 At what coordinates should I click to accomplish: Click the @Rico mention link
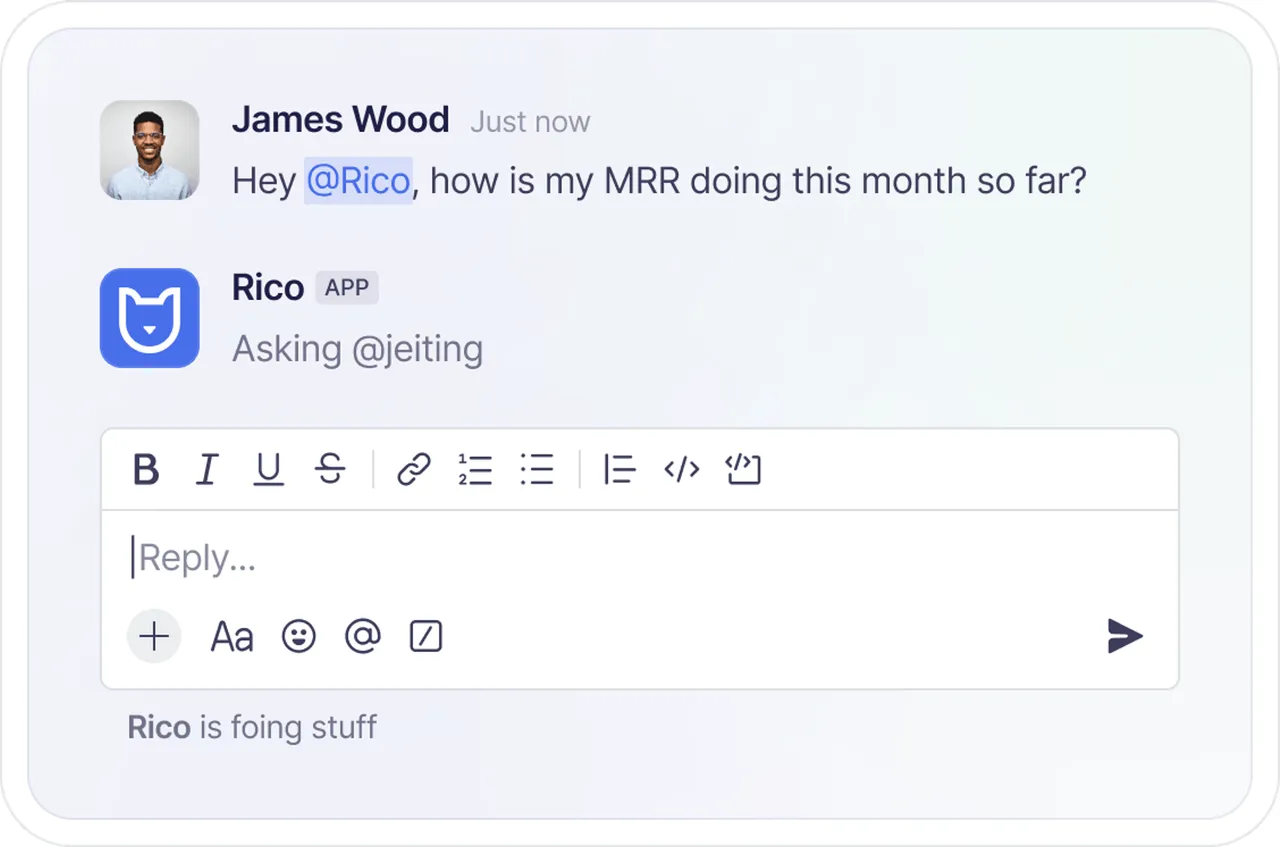[x=358, y=181]
